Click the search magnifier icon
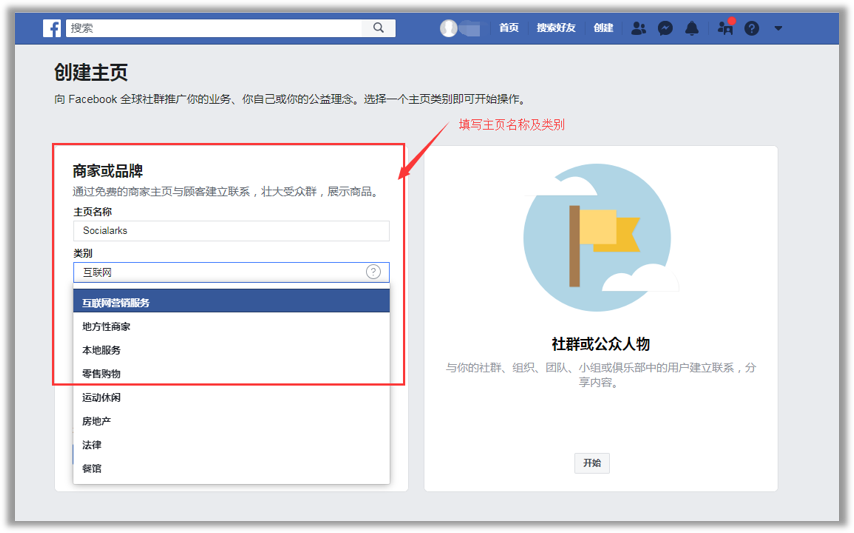854x533 pixels. pos(379,28)
